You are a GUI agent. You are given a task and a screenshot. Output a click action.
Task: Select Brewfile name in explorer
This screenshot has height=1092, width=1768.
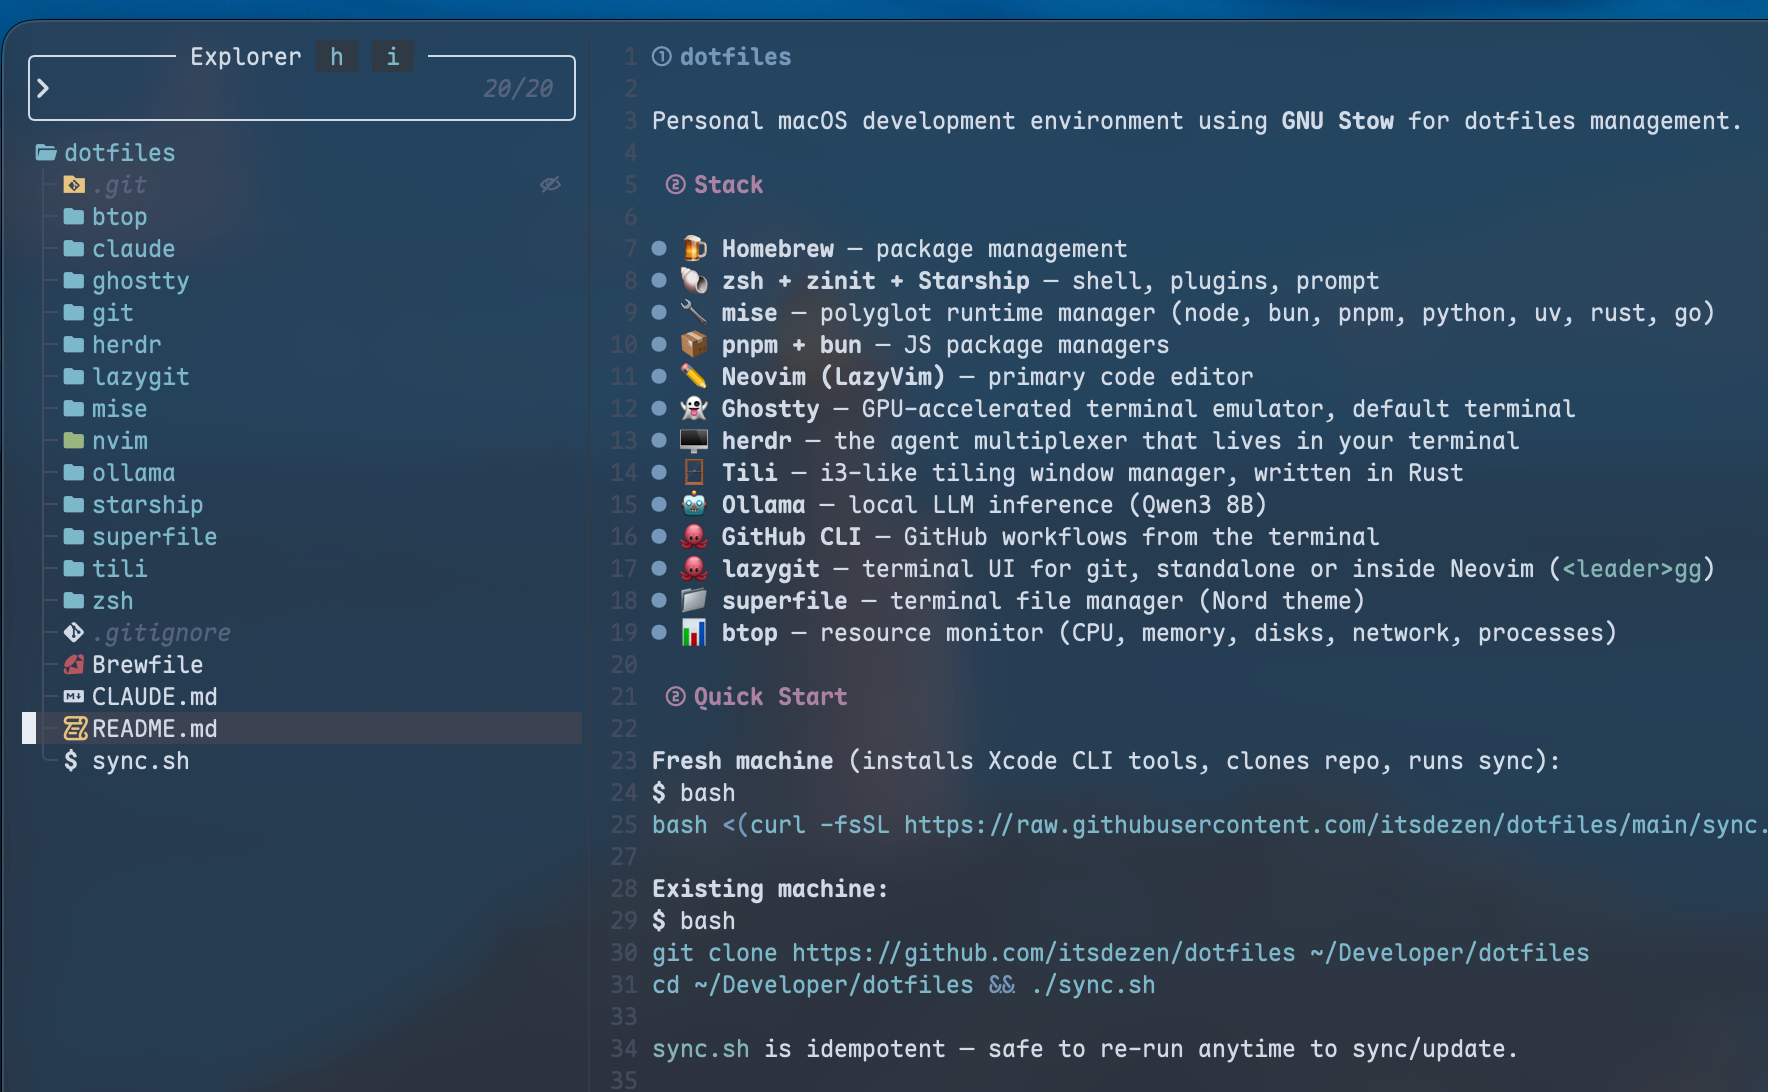[148, 665]
